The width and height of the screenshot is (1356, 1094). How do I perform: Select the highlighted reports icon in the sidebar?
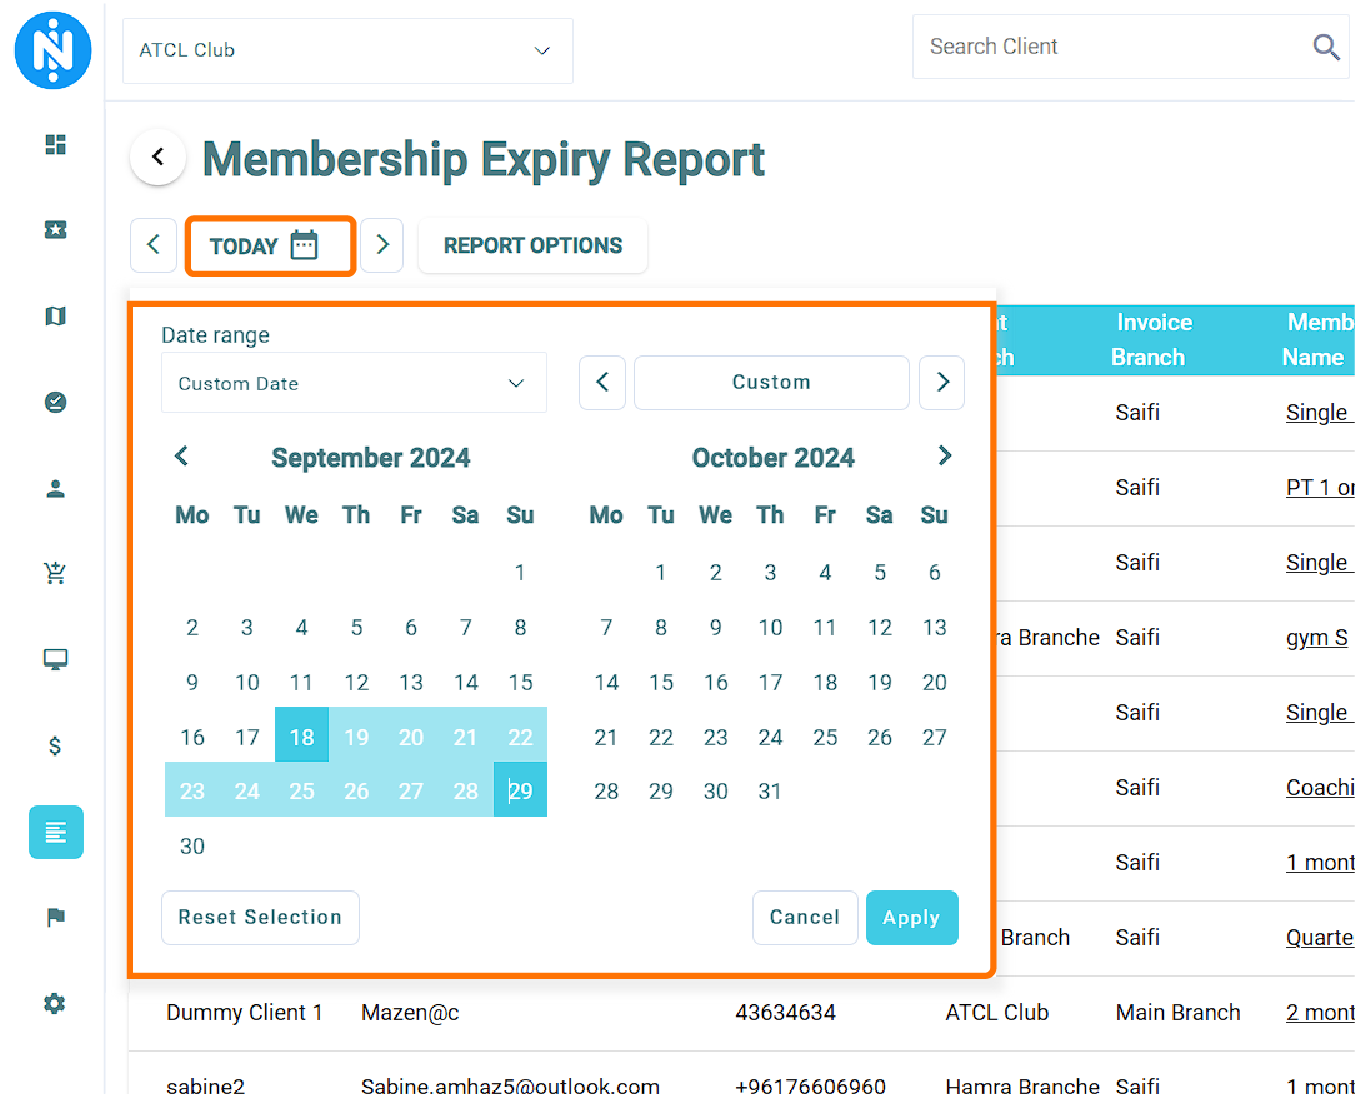[x=55, y=831]
